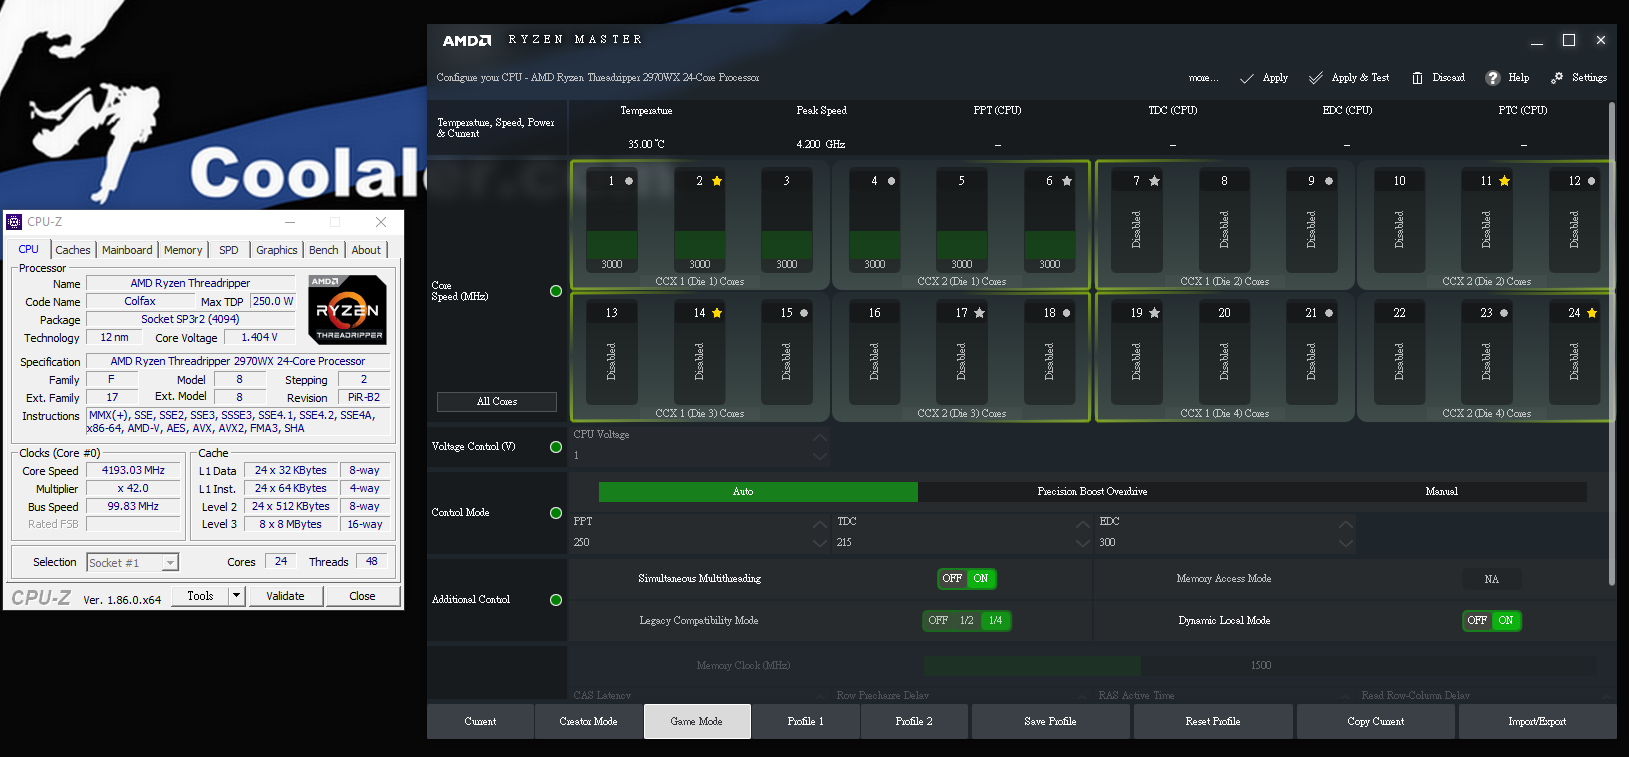Click the dot marker on core 12
Viewport: 1629px width, 757px height.
click(x=1592, y=181)
